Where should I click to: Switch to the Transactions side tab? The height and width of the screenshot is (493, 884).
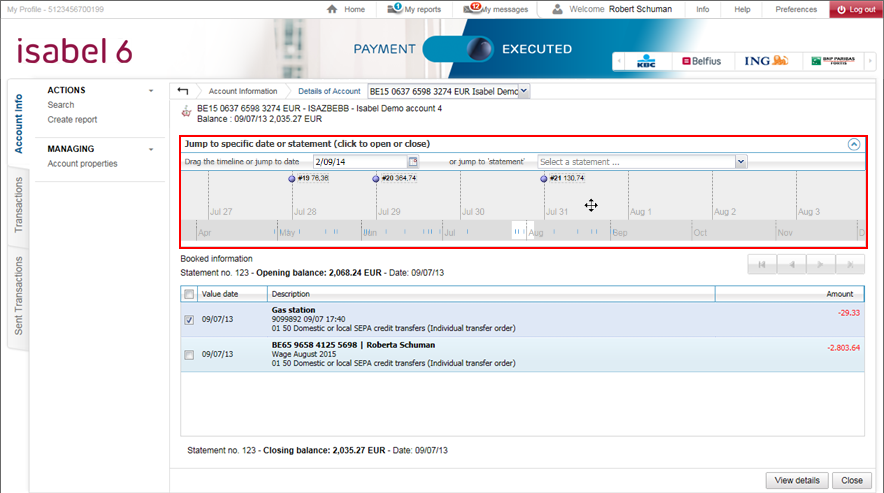pos(19,205)
